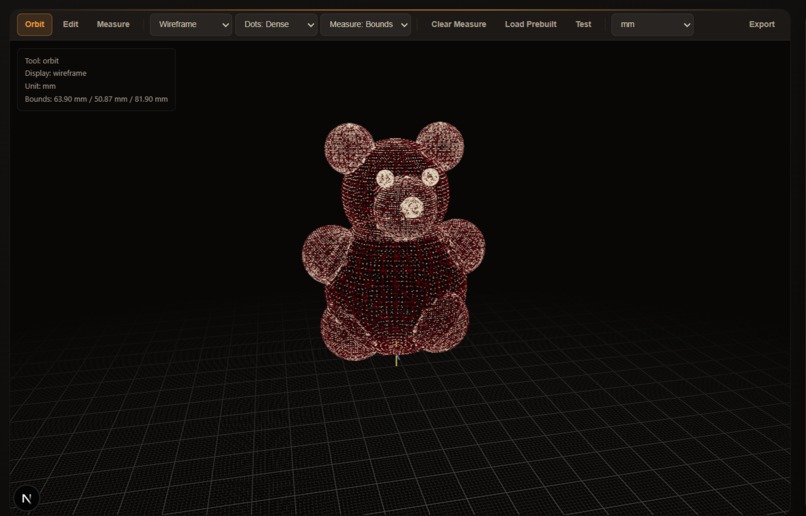Click the 'Display: wireframe' status text
This screenshot has width=806, height=516.
tap(56, 73)
